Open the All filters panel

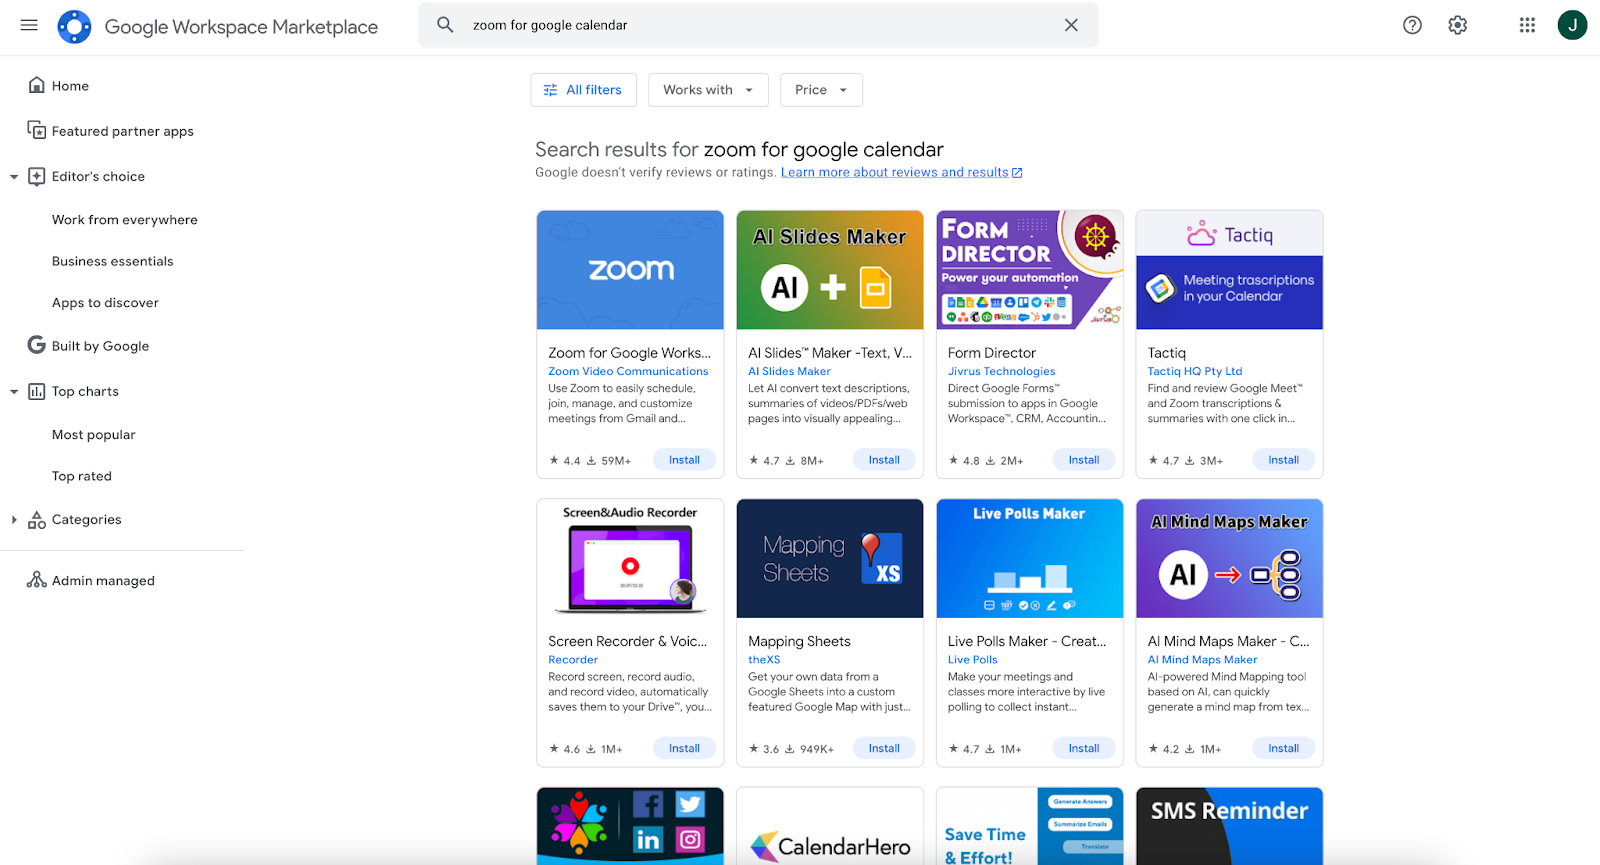click(583, 90)
